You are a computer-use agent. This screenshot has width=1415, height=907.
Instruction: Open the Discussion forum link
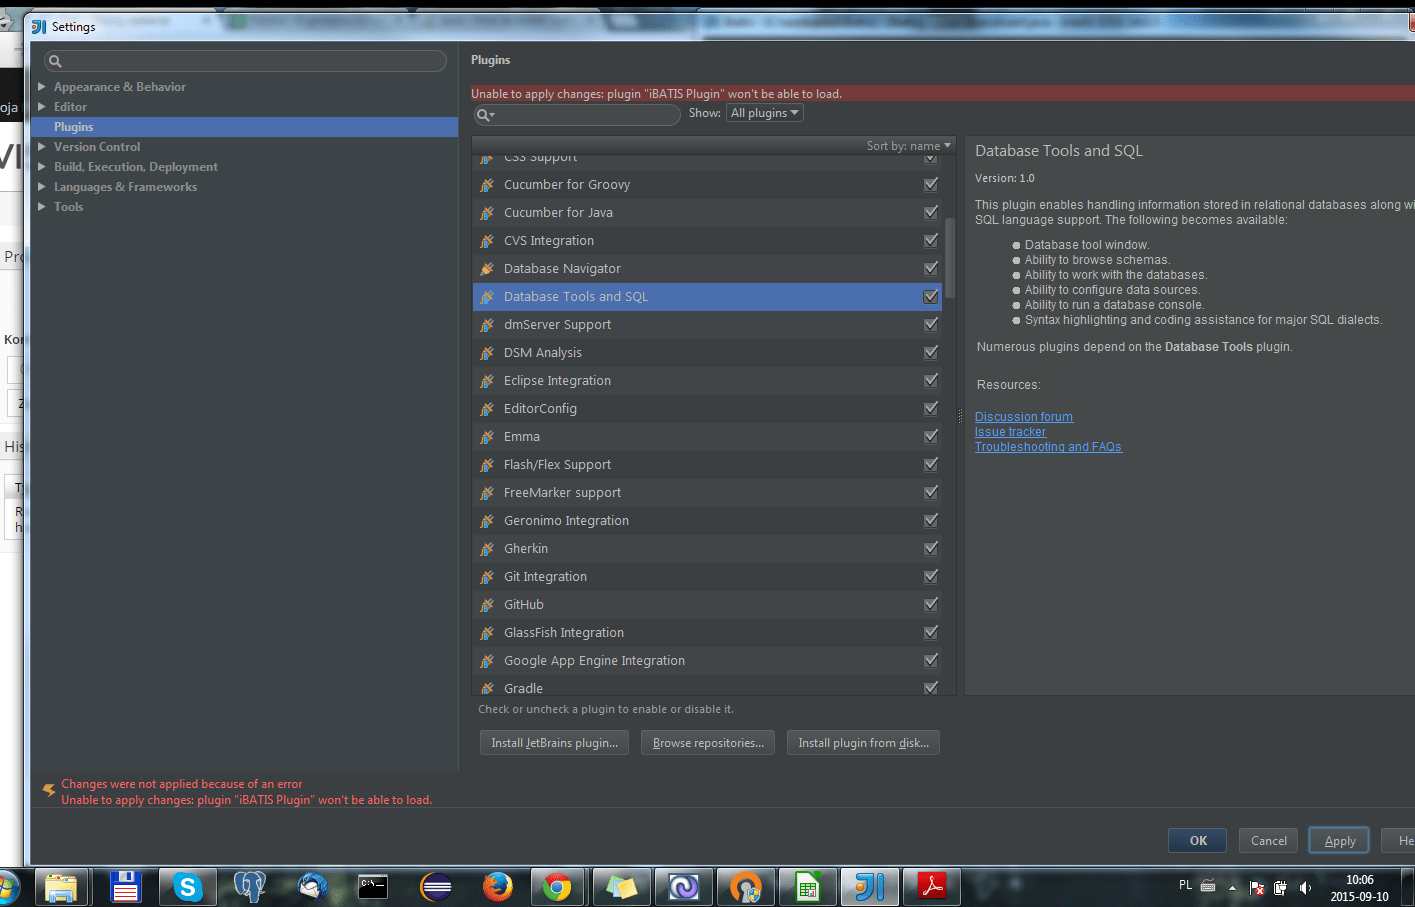(1024, 417)
